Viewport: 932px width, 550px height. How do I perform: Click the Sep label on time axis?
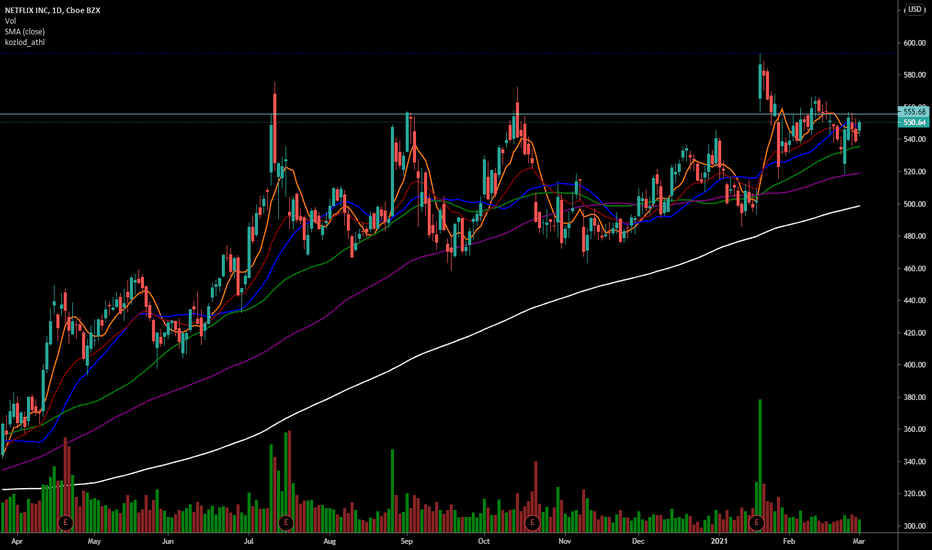(x=407, y=542)
